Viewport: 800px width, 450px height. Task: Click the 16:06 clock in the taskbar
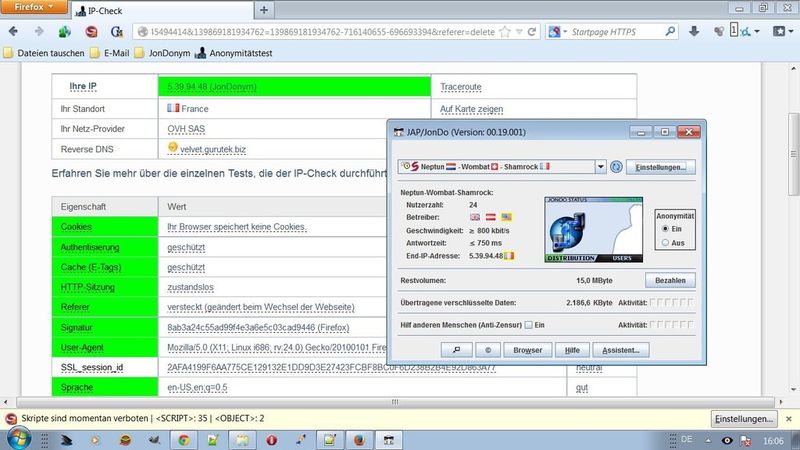(x=773, y=440)
